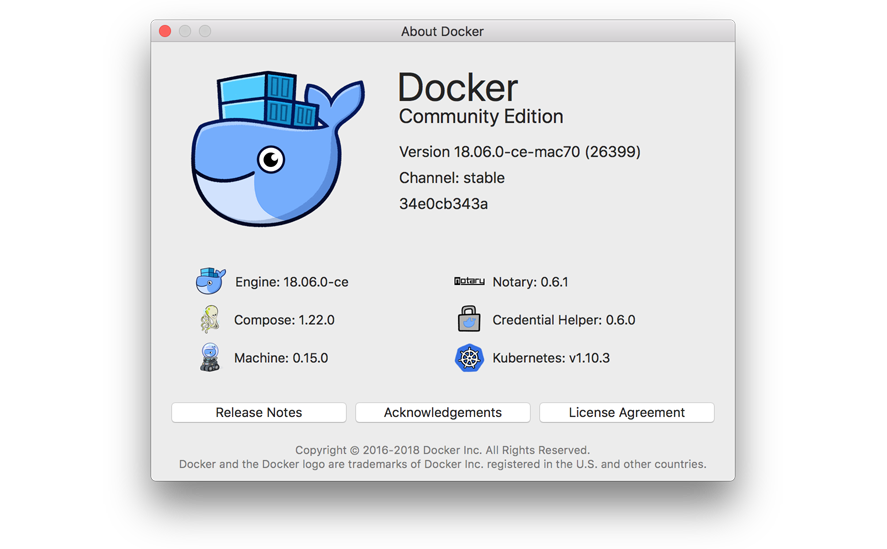Click the "Compose: 1.22.0" label
887x549 pixels.
click(284, 320)
